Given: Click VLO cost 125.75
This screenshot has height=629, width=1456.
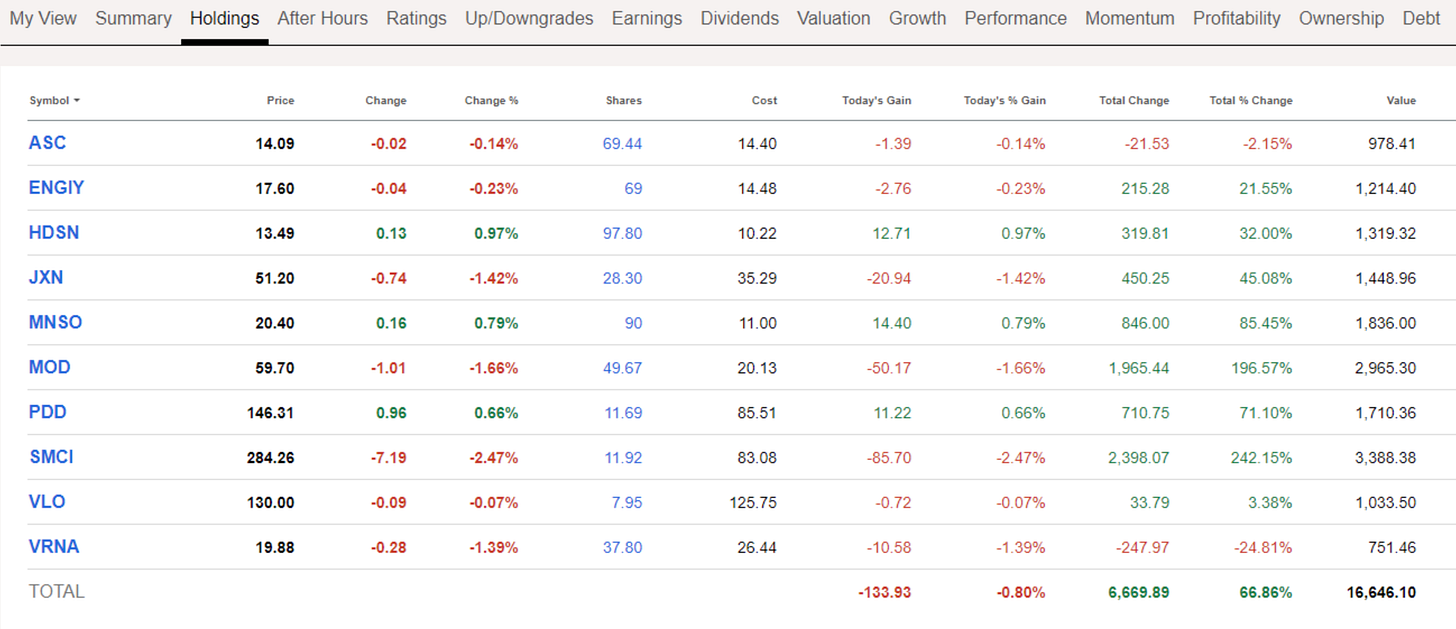Looking at the screenshot, I should 753,503.
